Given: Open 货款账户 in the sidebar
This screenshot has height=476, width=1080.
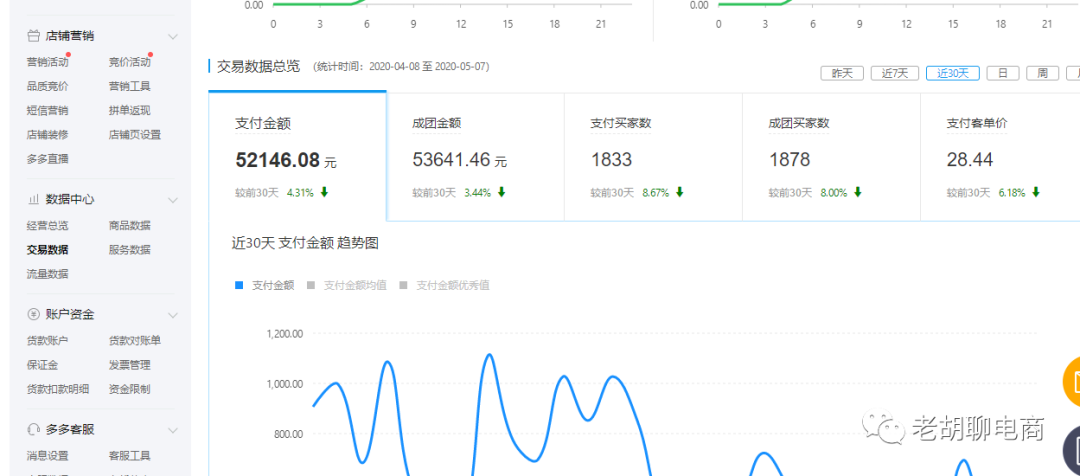Looking at the screenshot, I should pos(48,340).
